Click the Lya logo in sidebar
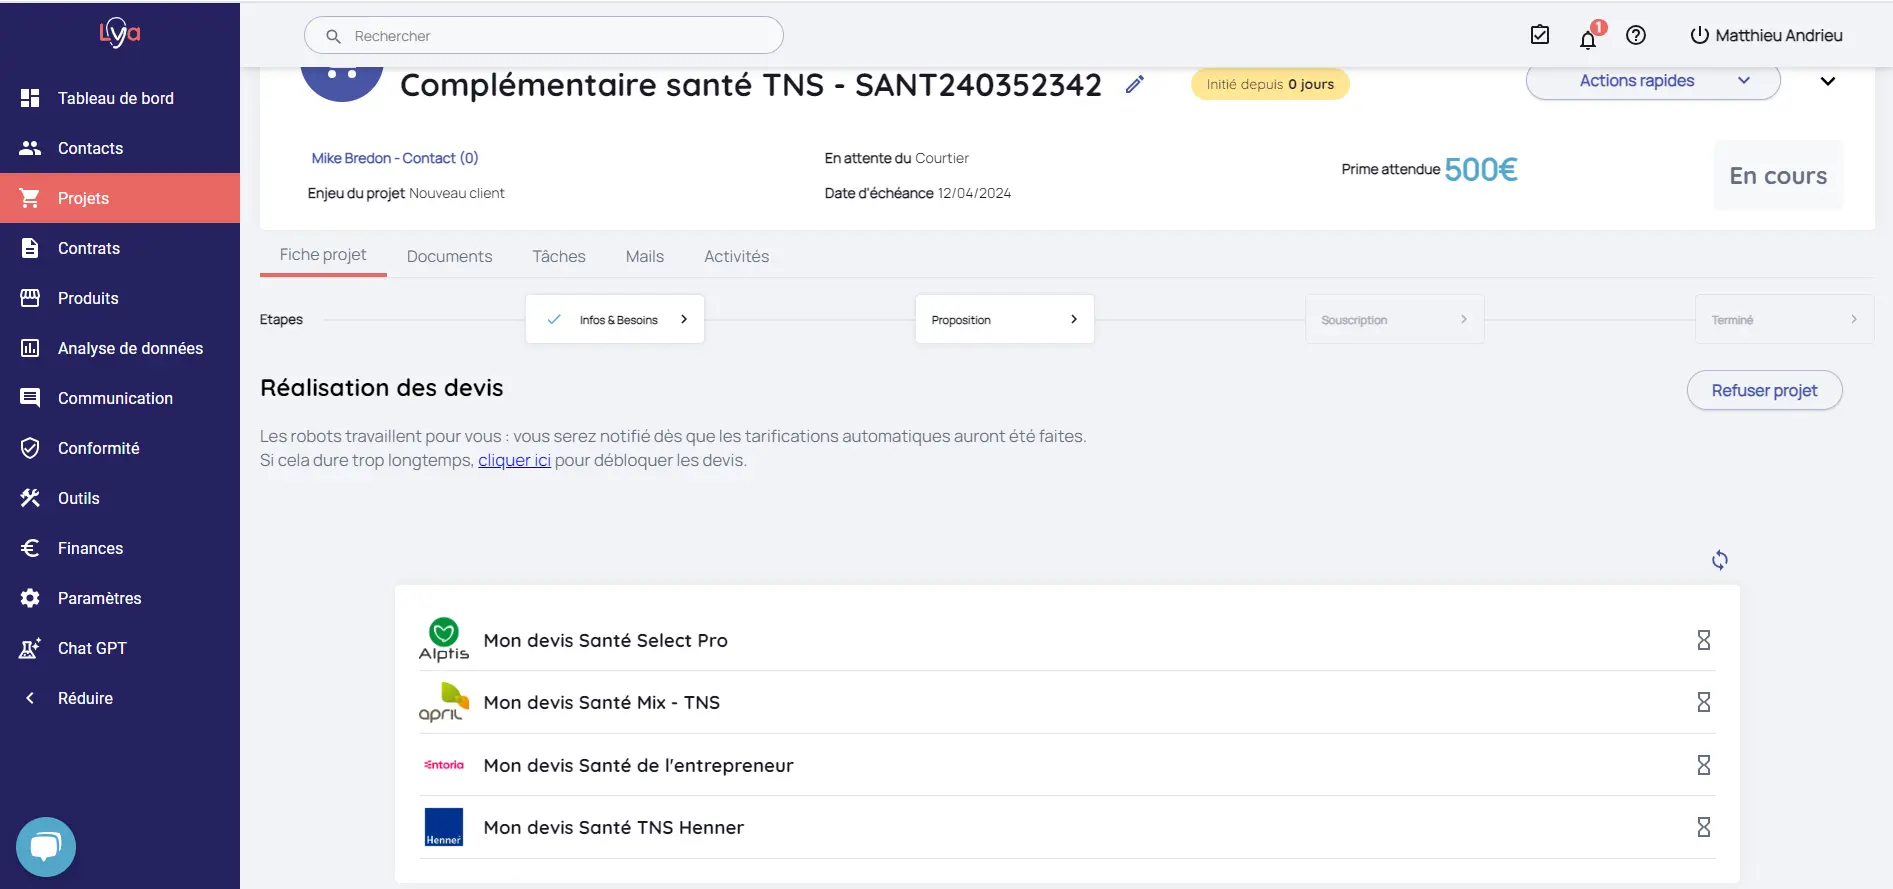 (120, 33)
